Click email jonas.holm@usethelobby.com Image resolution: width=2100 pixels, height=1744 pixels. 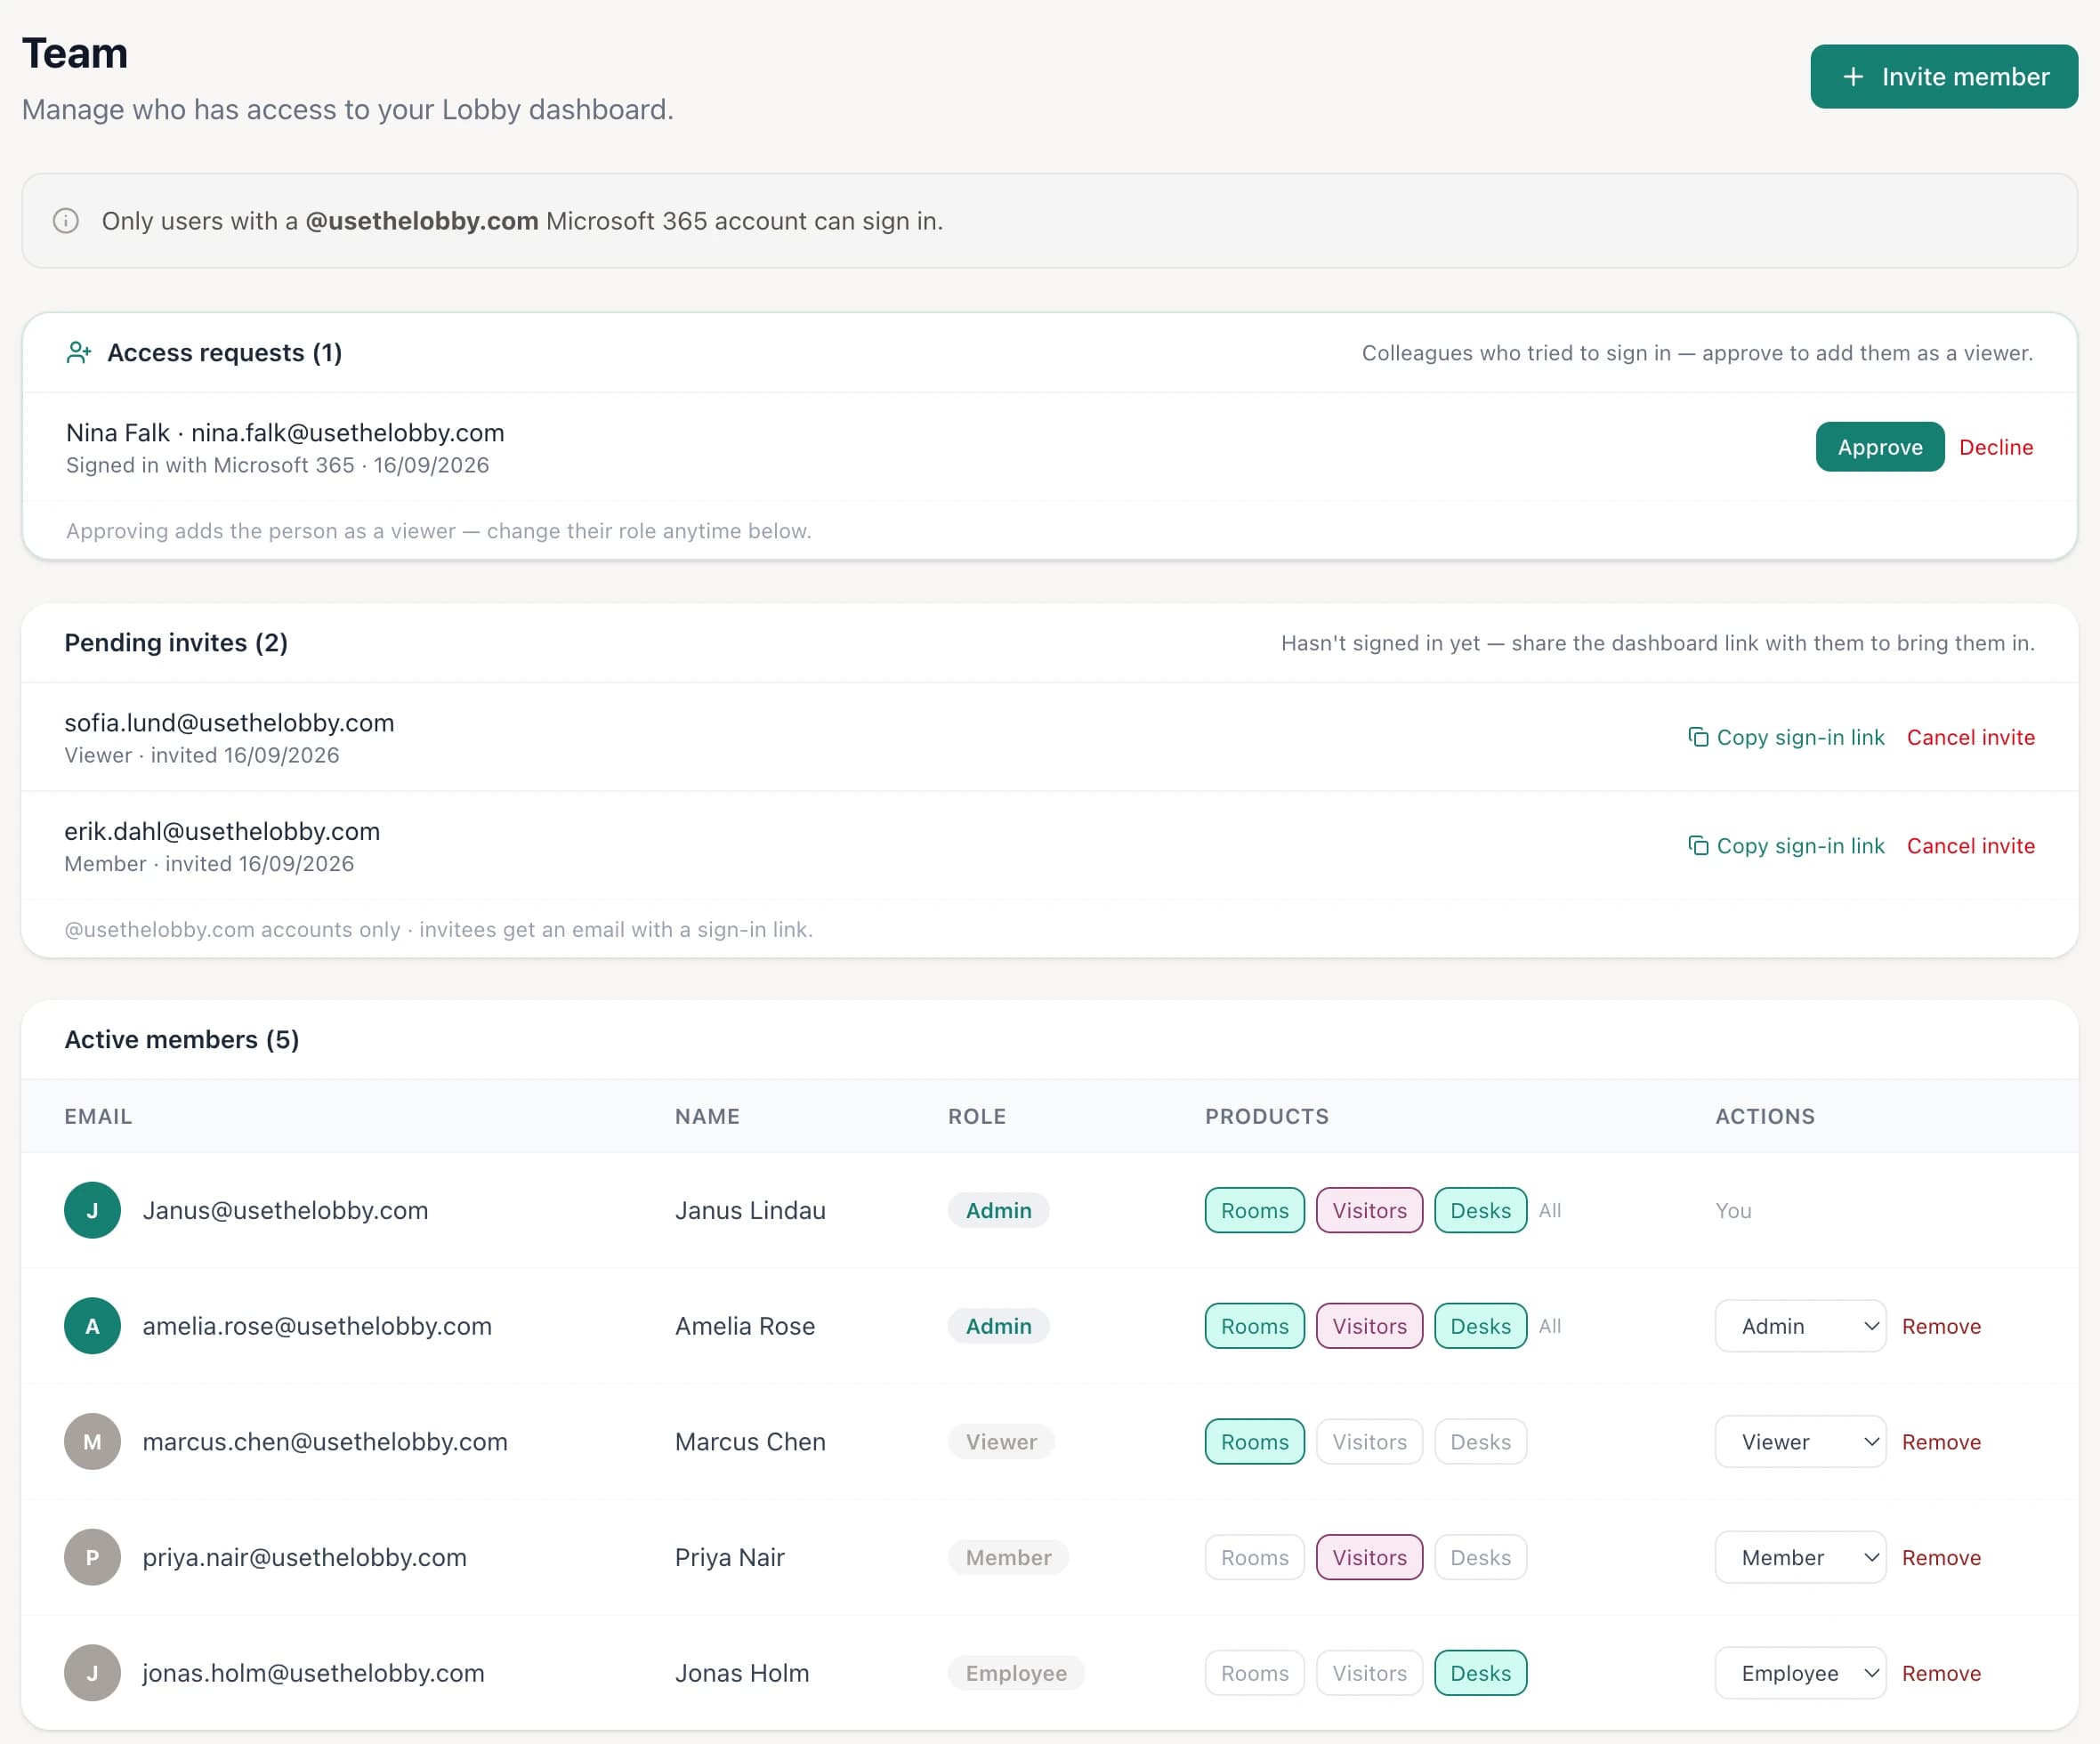click(313, 1673)
